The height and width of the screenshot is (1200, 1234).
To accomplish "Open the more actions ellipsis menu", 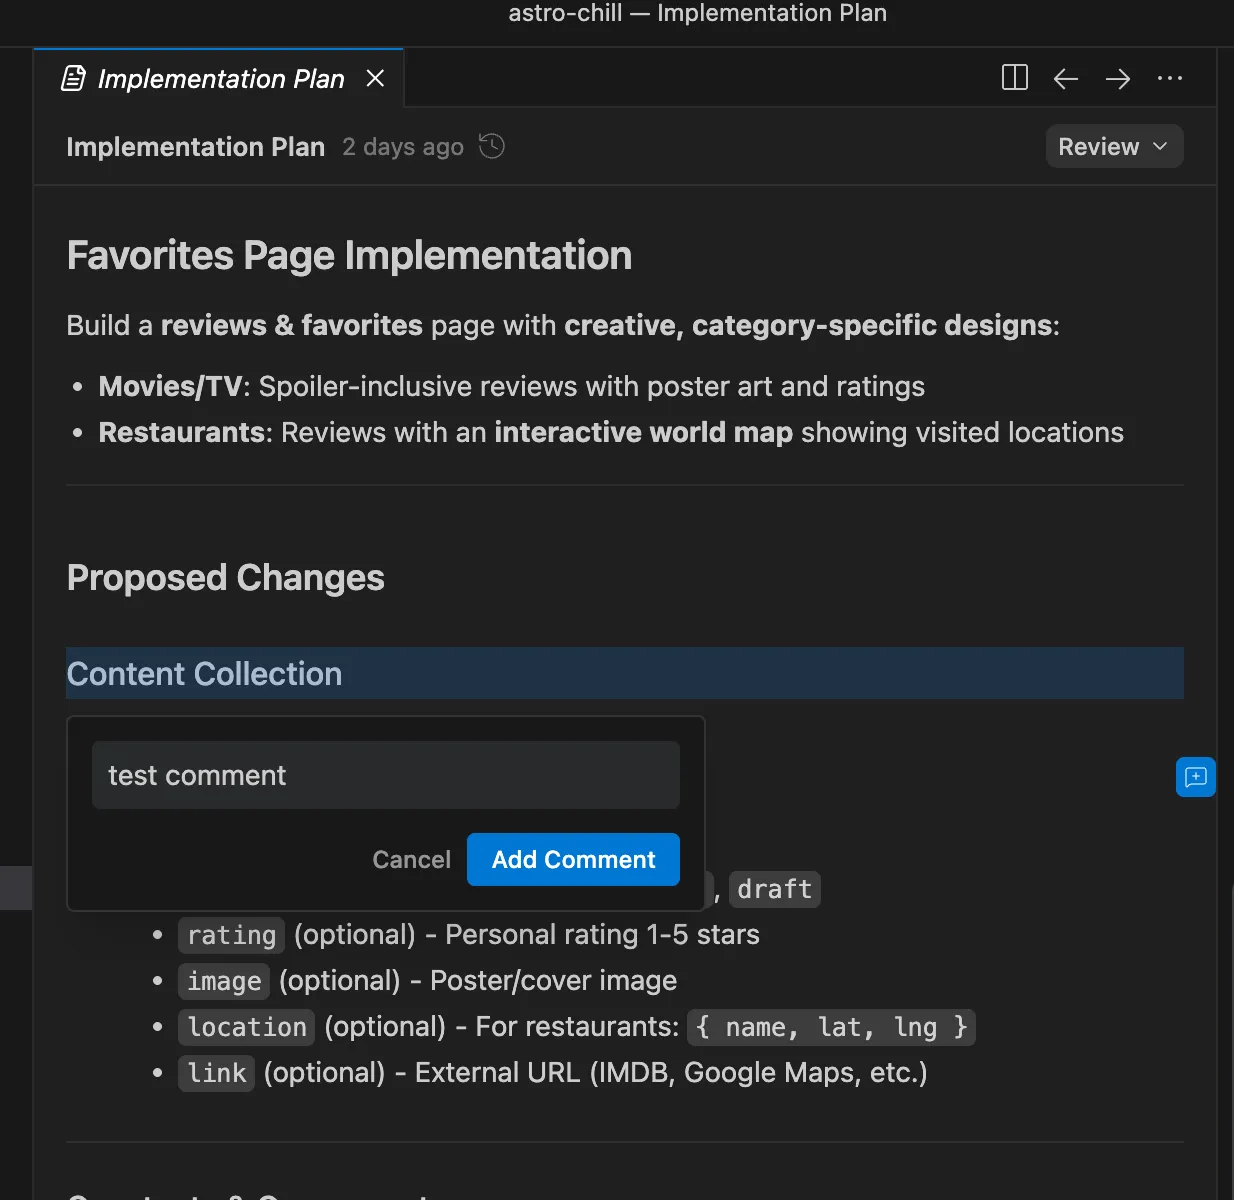I will (x=1169, y=78).
